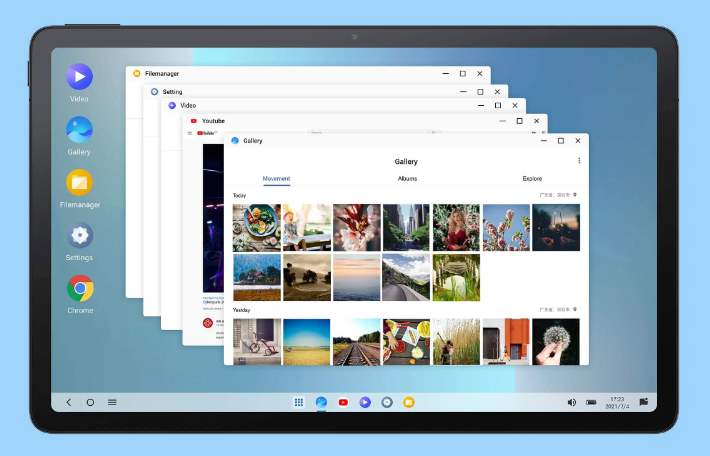
Task: Tap the back navigation arrow in taskbar
Action: (x=68, y=402)
